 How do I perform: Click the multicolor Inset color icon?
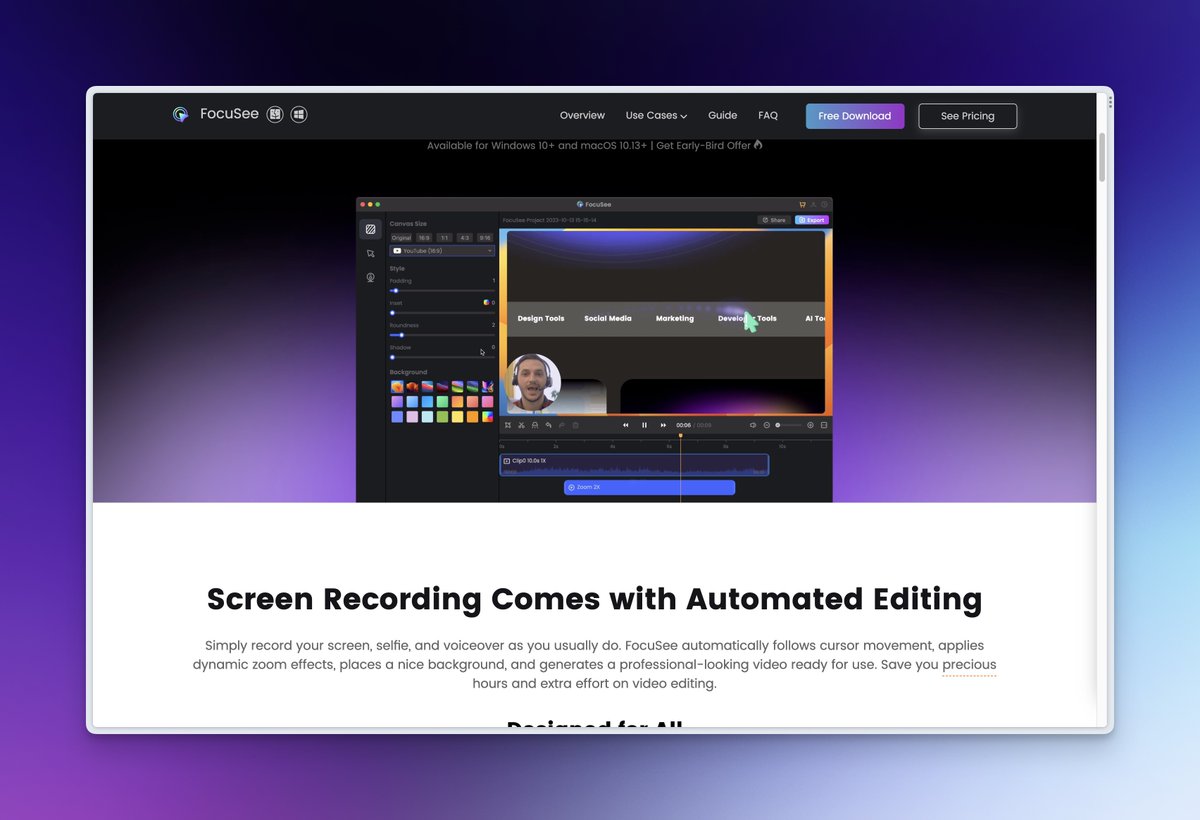pyautogui.click(x=486, y=302)
